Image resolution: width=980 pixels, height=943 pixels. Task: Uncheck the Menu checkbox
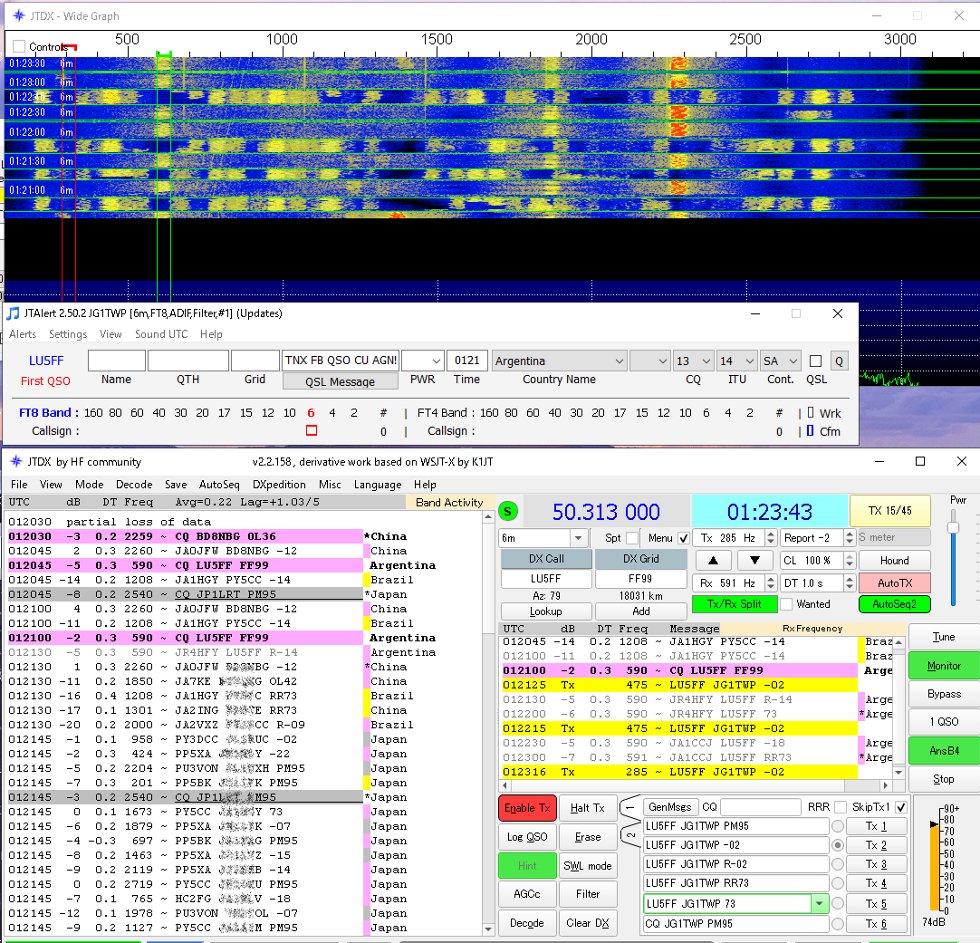click(683, 537)
